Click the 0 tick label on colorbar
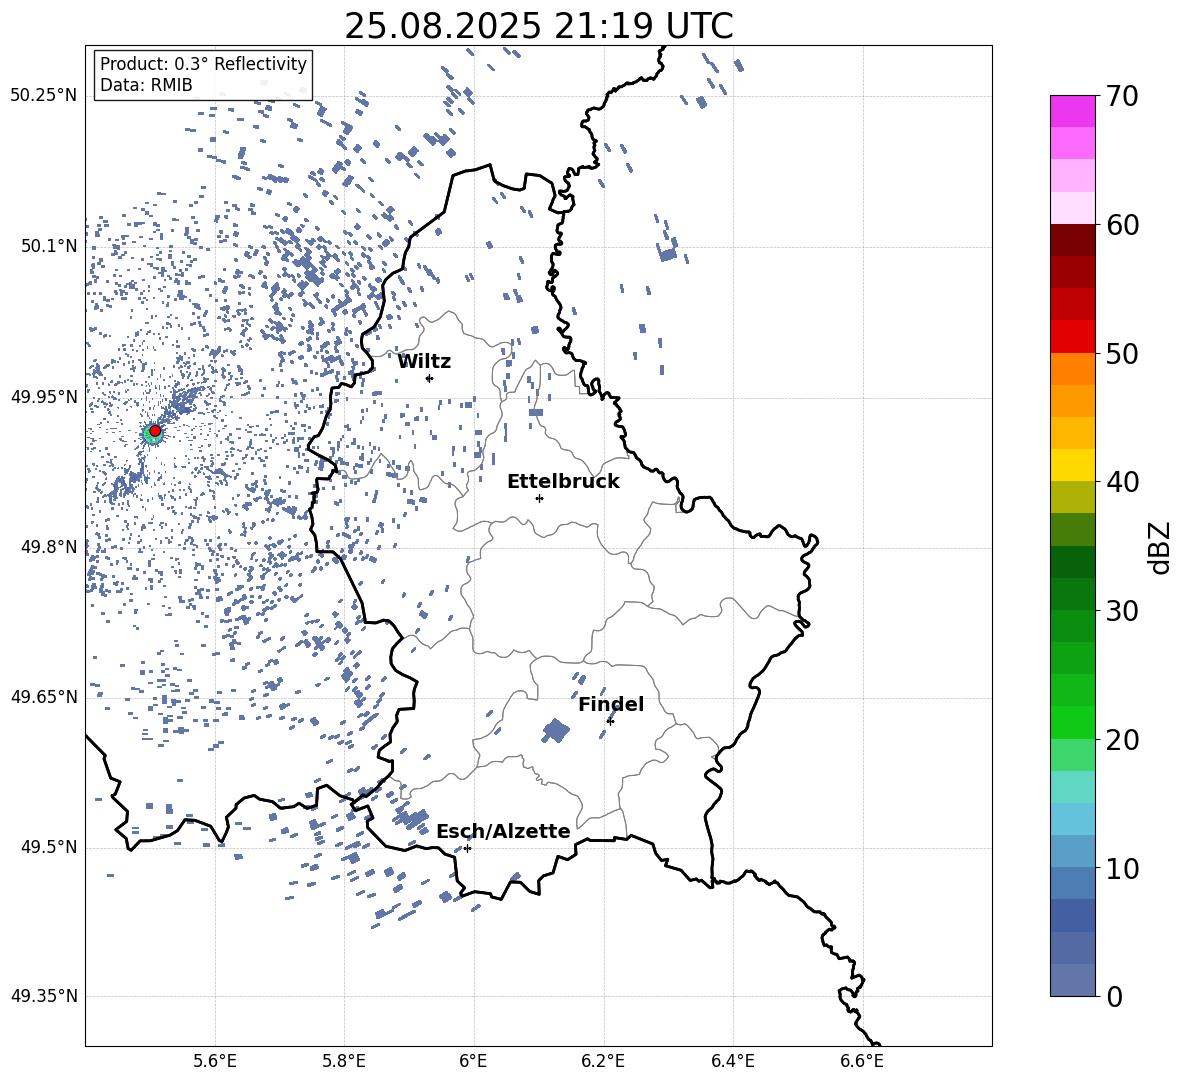The height and width of the screenshot is (1081, 1184). [1114, 996]
